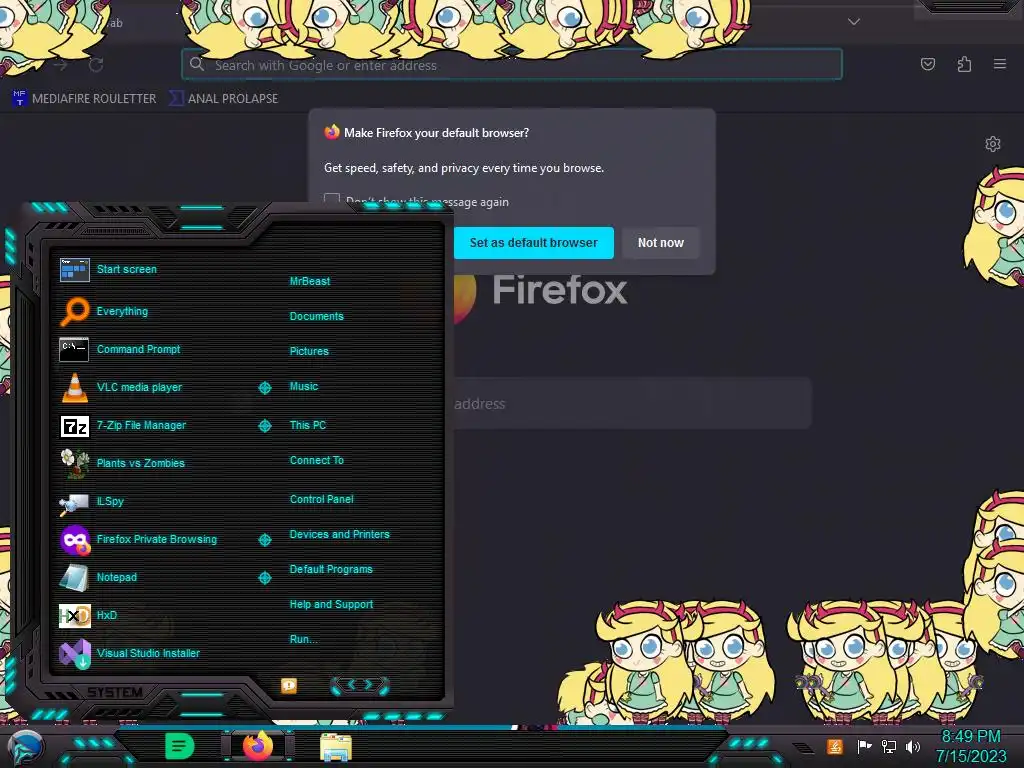The image size is (1024, 768).
Task: Expand Firefox Private Browsing jump list arrow
Action: click(264, 540)
